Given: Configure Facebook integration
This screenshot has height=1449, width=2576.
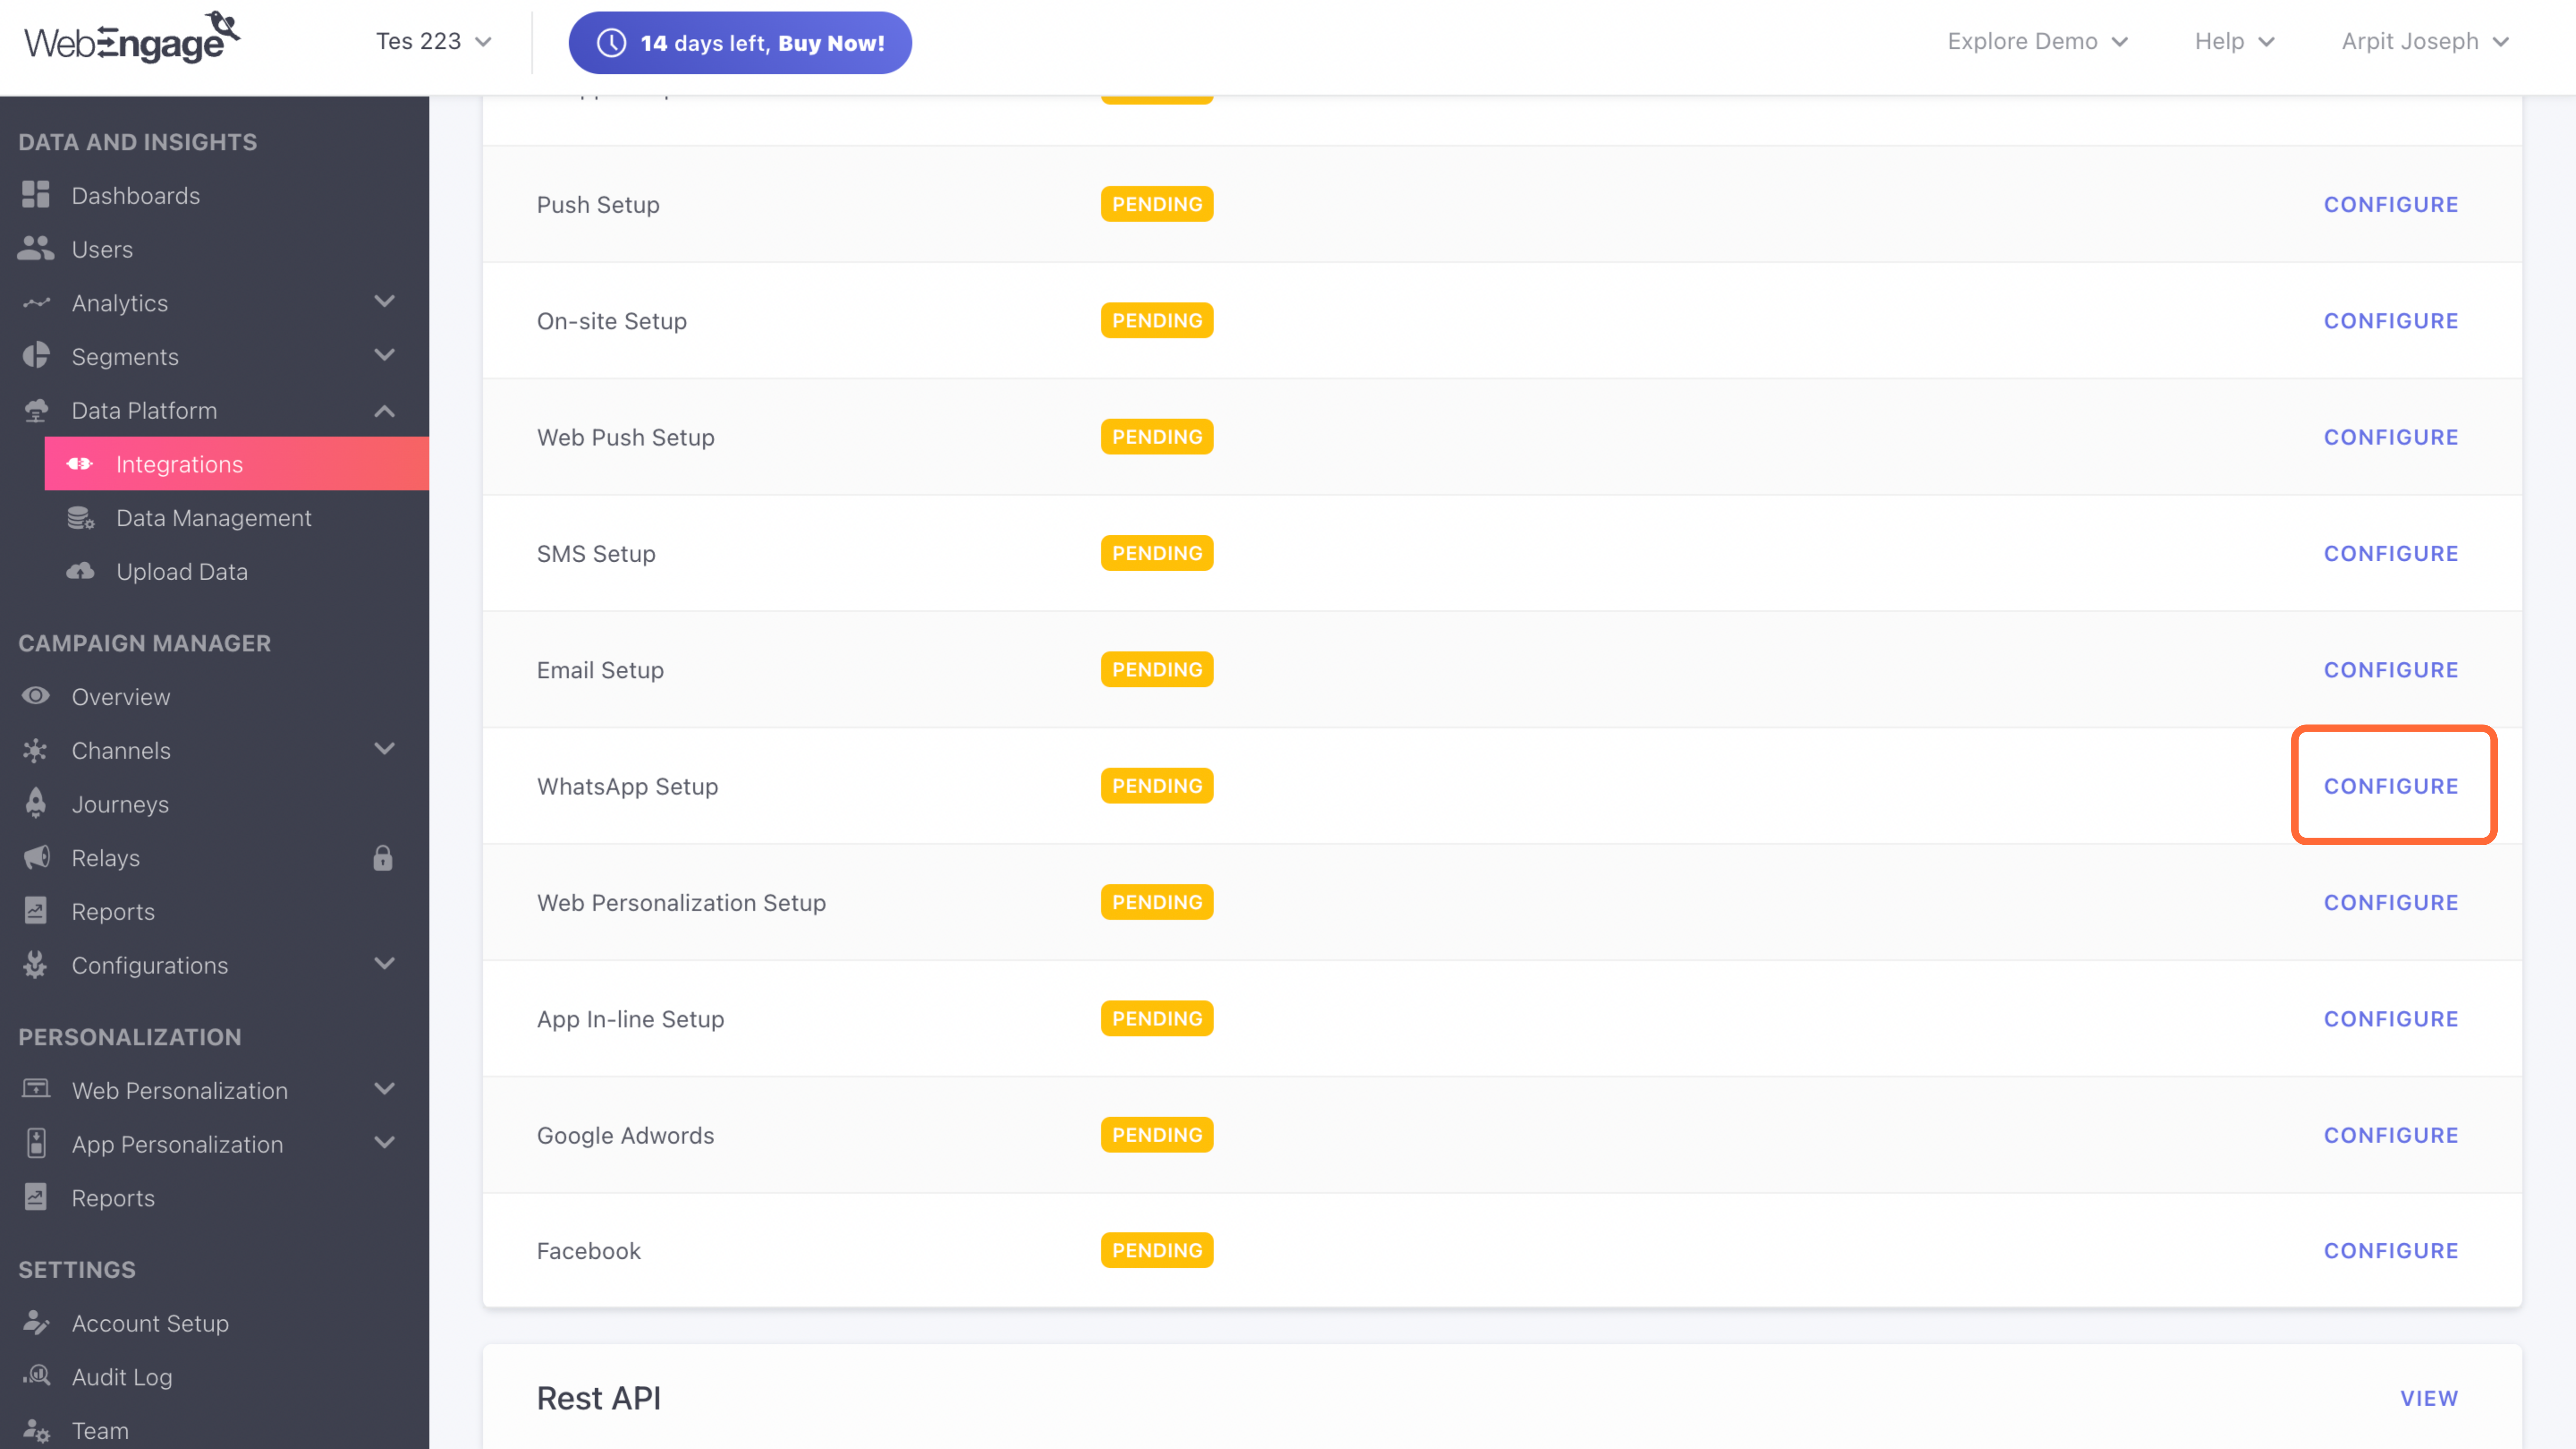Looking at the screenshot, I should [x=2390, y=1250].
